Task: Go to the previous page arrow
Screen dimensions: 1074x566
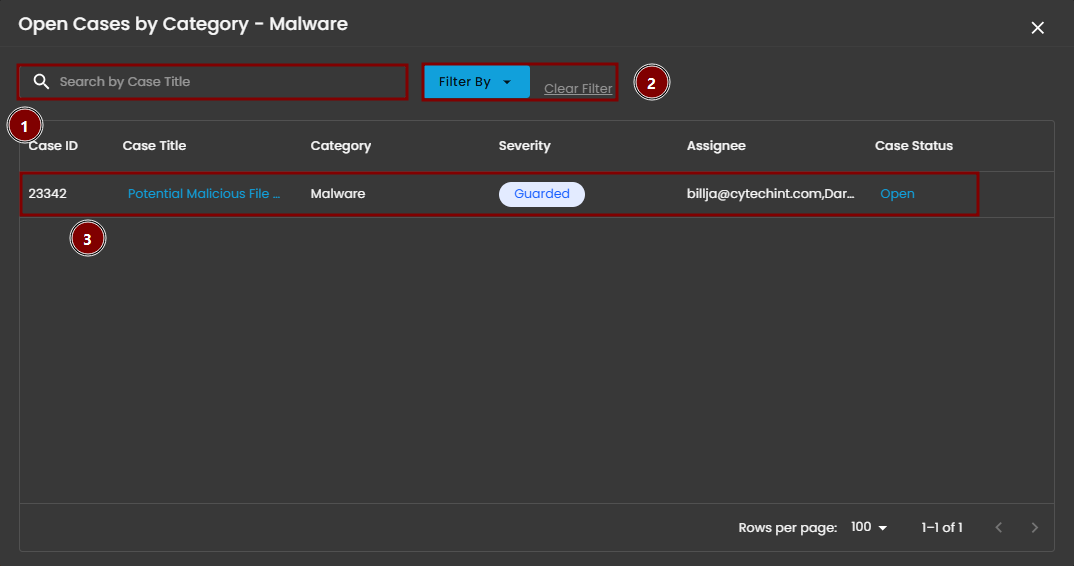Action: [998, 527]
